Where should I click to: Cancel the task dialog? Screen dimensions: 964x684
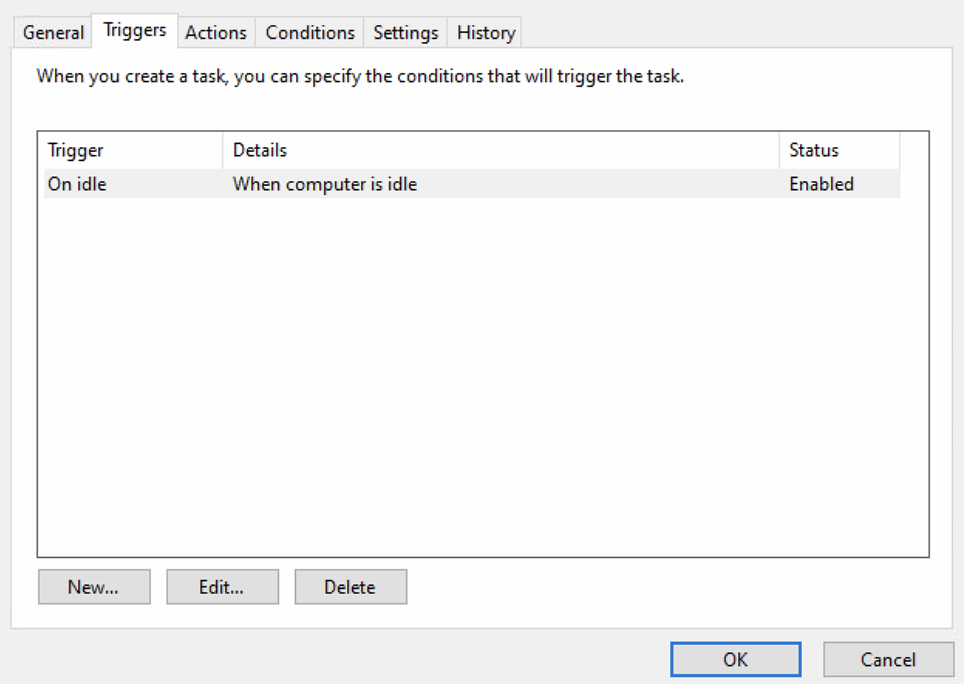[x=888, y=659]
